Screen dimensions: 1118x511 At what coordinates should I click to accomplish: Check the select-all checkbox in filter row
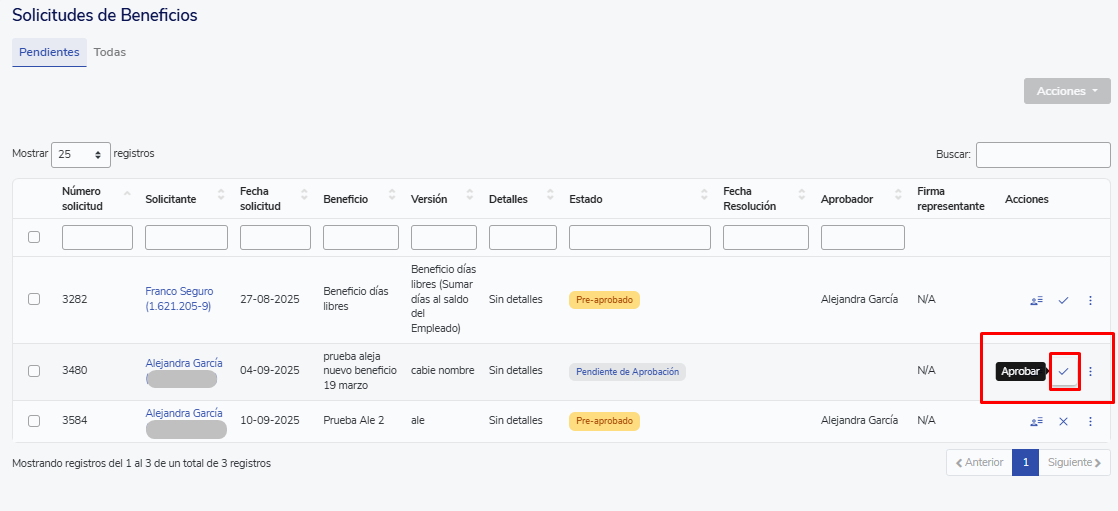34,237
